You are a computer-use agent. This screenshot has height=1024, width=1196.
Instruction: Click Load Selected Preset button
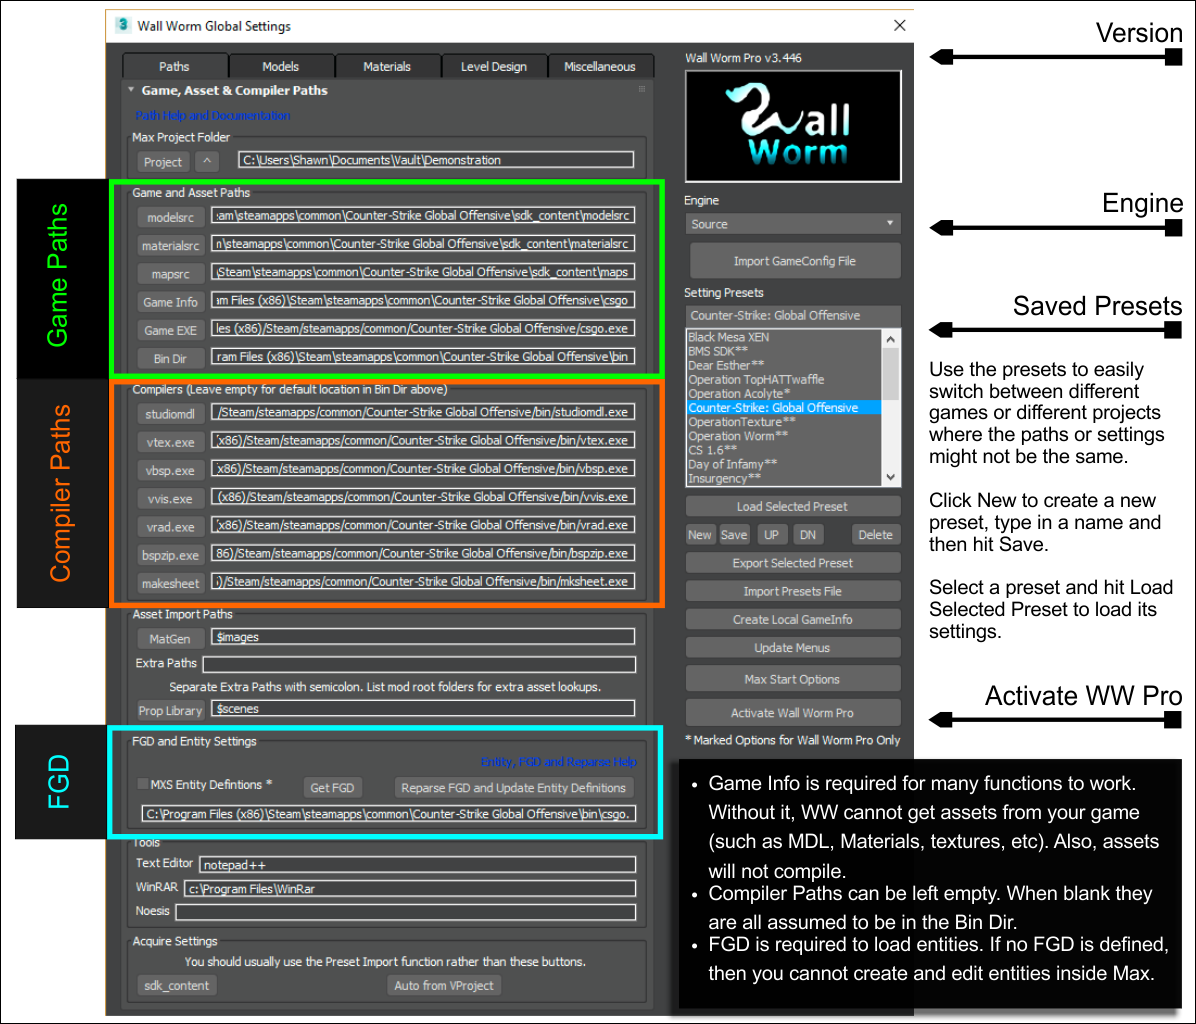coord(793,506)
